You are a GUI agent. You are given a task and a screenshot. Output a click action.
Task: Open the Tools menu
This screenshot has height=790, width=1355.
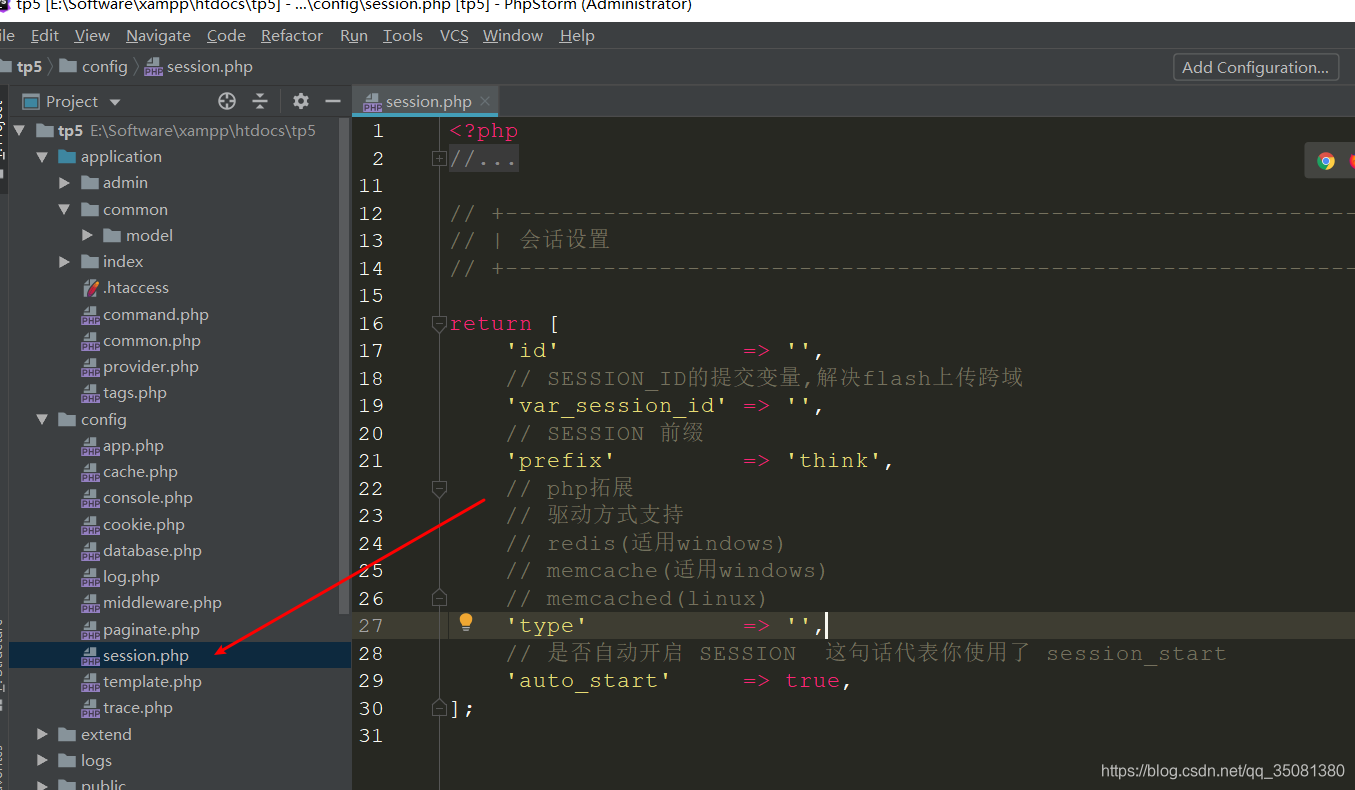pyautogui.click(x=402, y=35)
